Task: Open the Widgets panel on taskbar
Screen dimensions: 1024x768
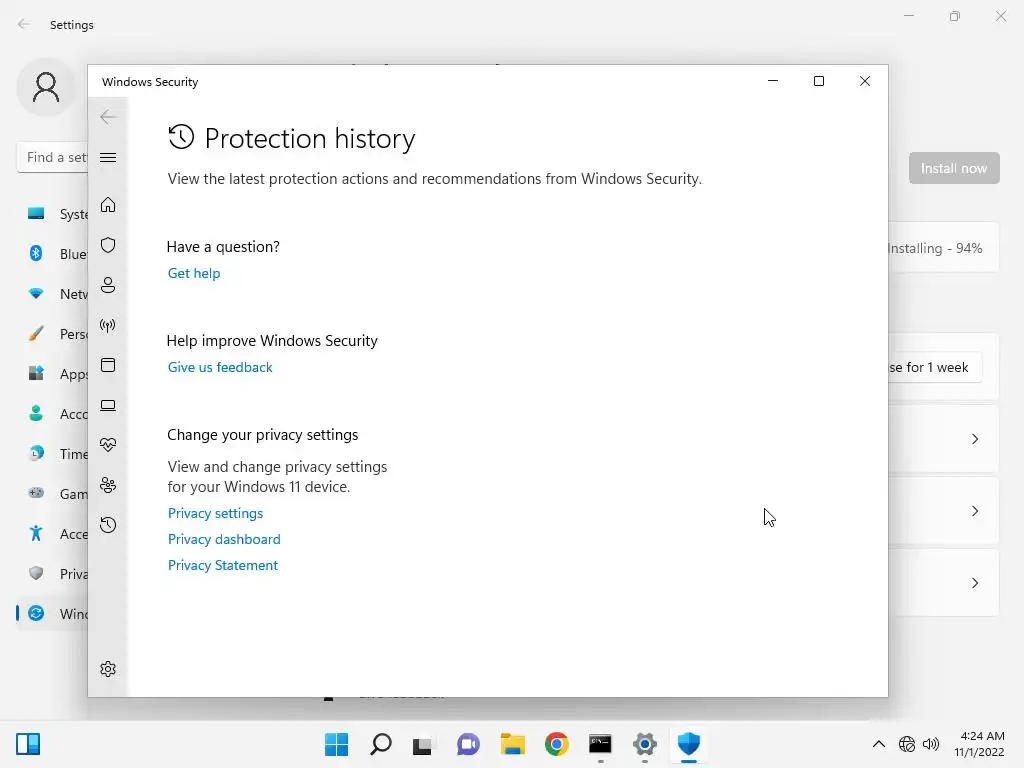Action: (x=28, y=744)
